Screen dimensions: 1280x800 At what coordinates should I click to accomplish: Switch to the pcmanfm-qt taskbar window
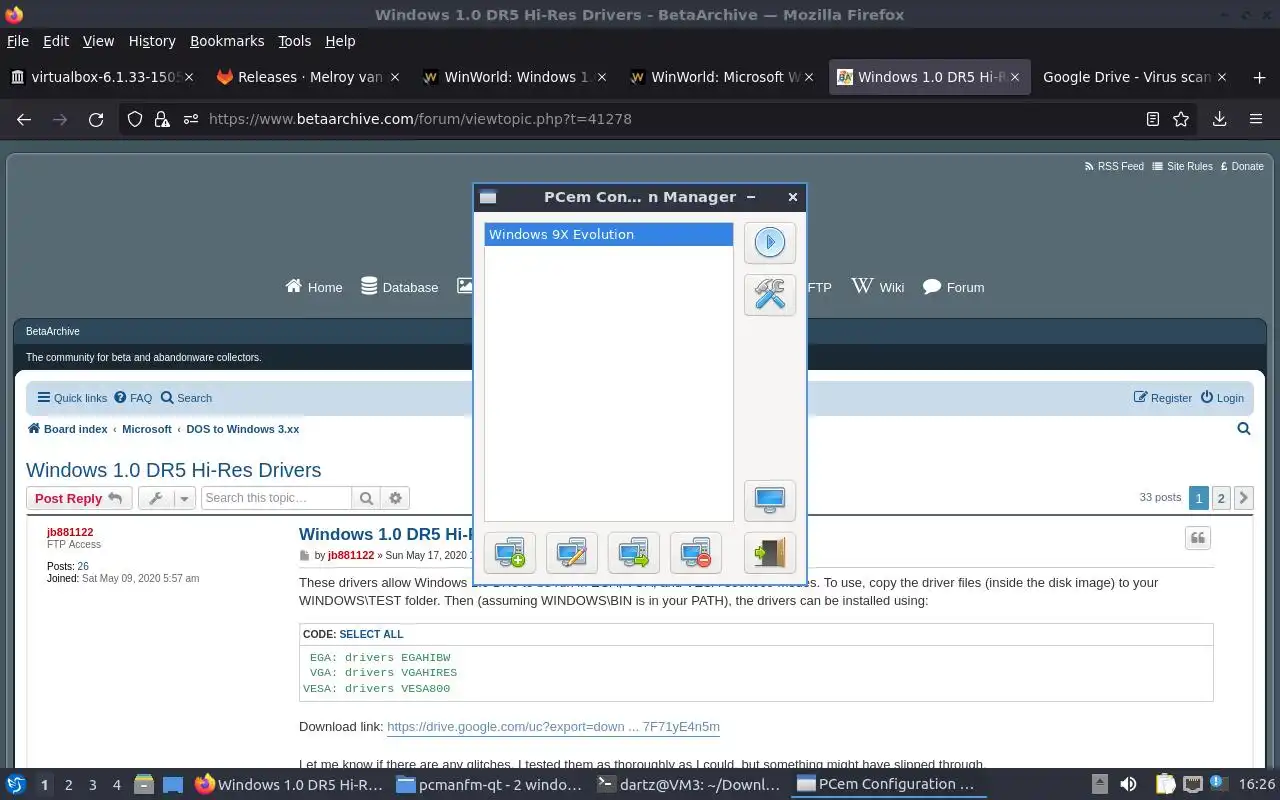(489, 785)
